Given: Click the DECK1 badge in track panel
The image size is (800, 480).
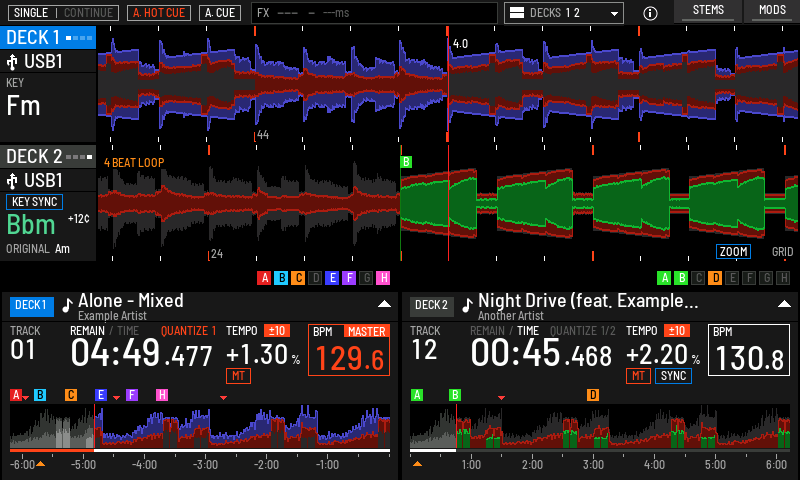Looking at the screenshot, I should [32, 306].
